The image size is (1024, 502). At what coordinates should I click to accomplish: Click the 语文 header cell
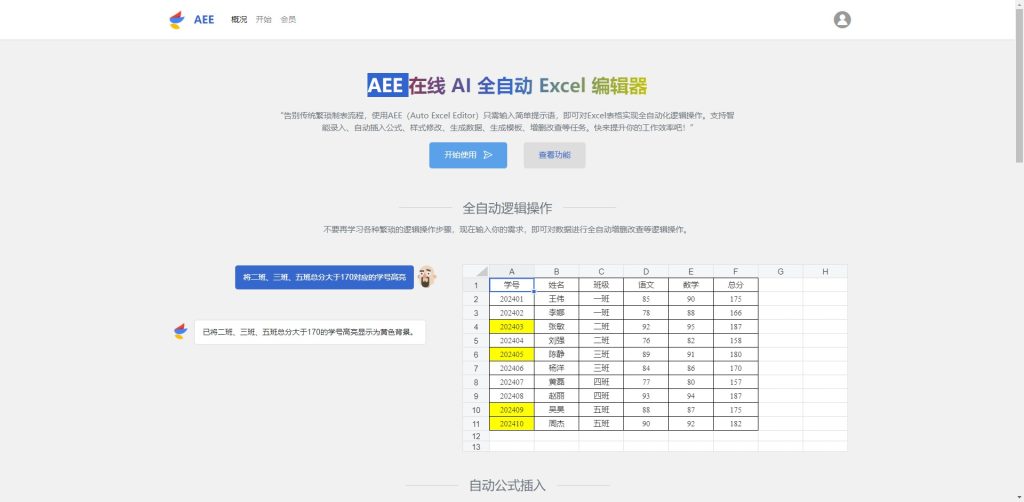pyautogui.click(x=646, y=285)
